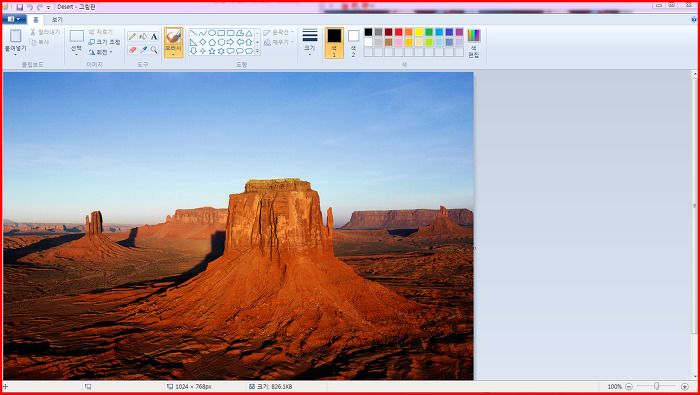Image resolution: width=700 pixels, height=395 pixels.
Task: Pick the dark red swatch in palette
Action: 388,32
